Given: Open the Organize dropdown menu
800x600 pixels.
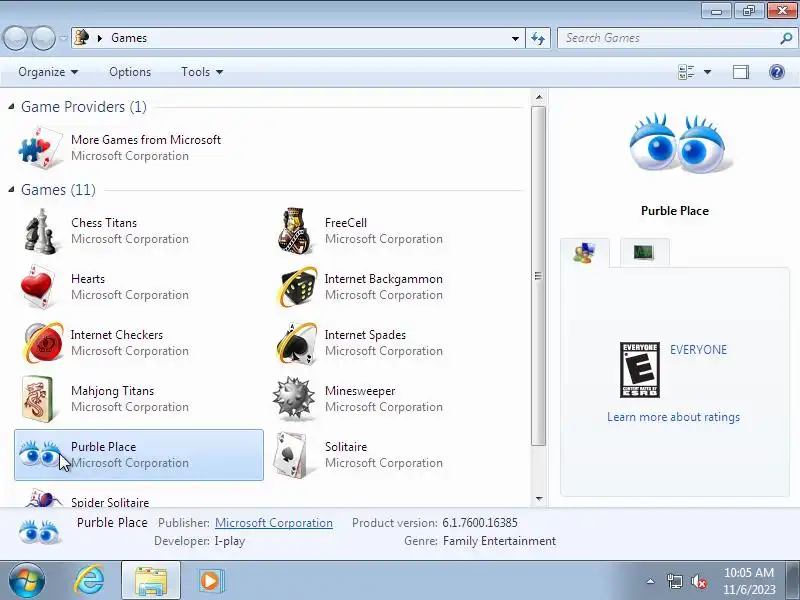Looking at the screenshot, I should pos(48,72).
